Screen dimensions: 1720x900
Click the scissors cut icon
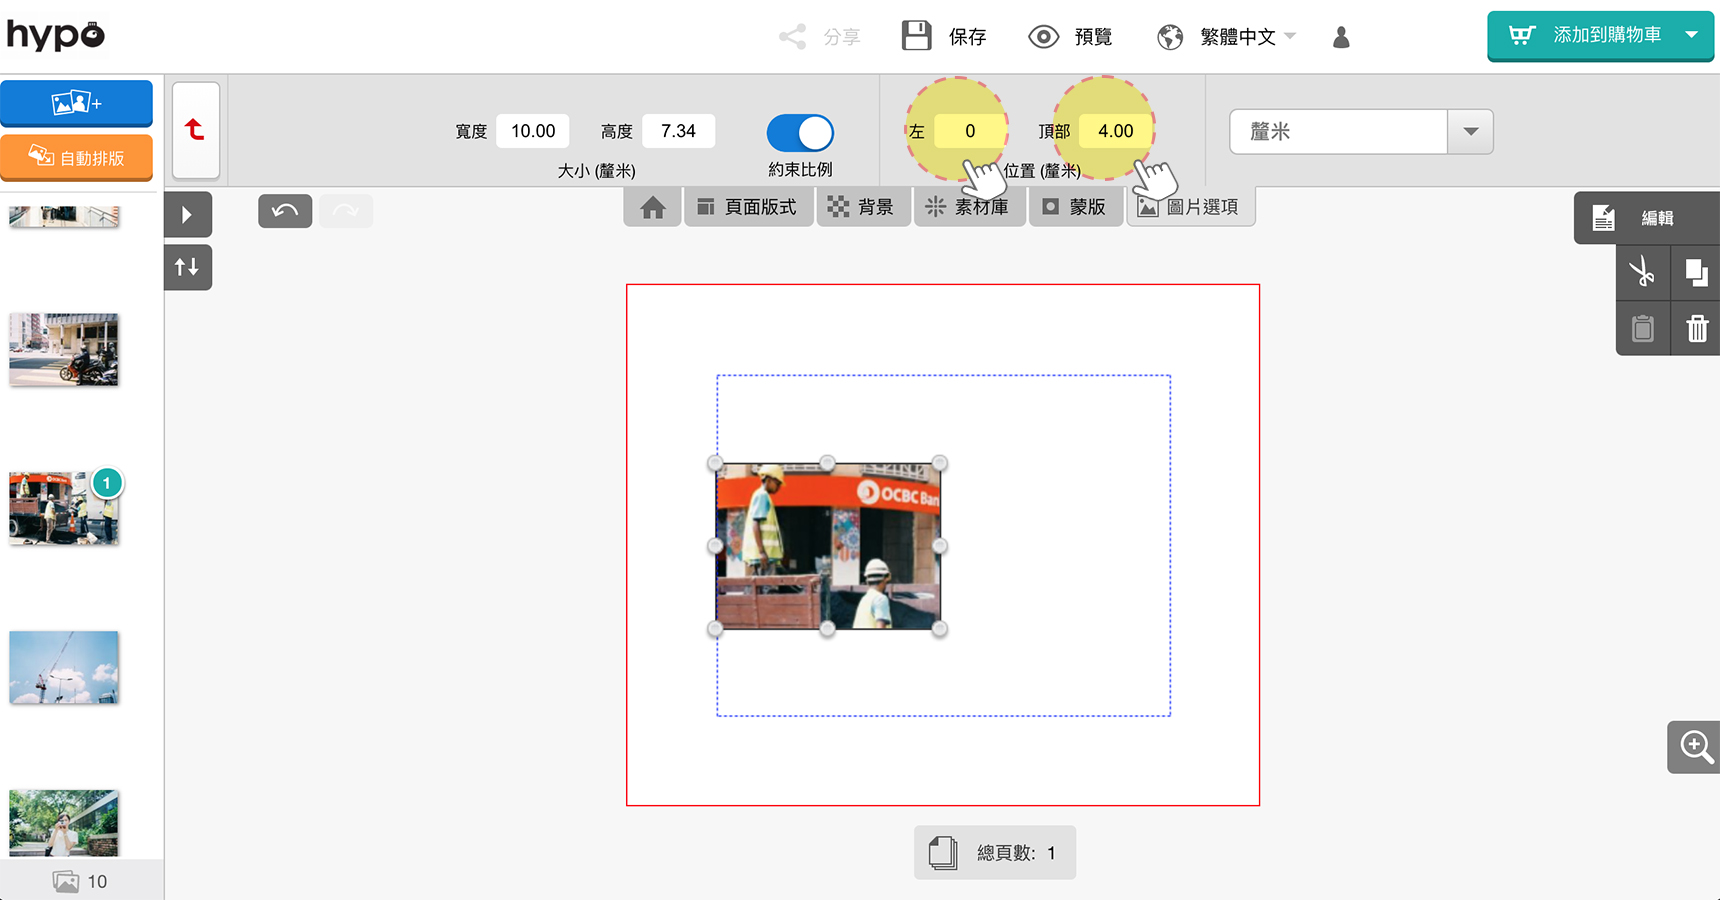tap(1642, 272)
